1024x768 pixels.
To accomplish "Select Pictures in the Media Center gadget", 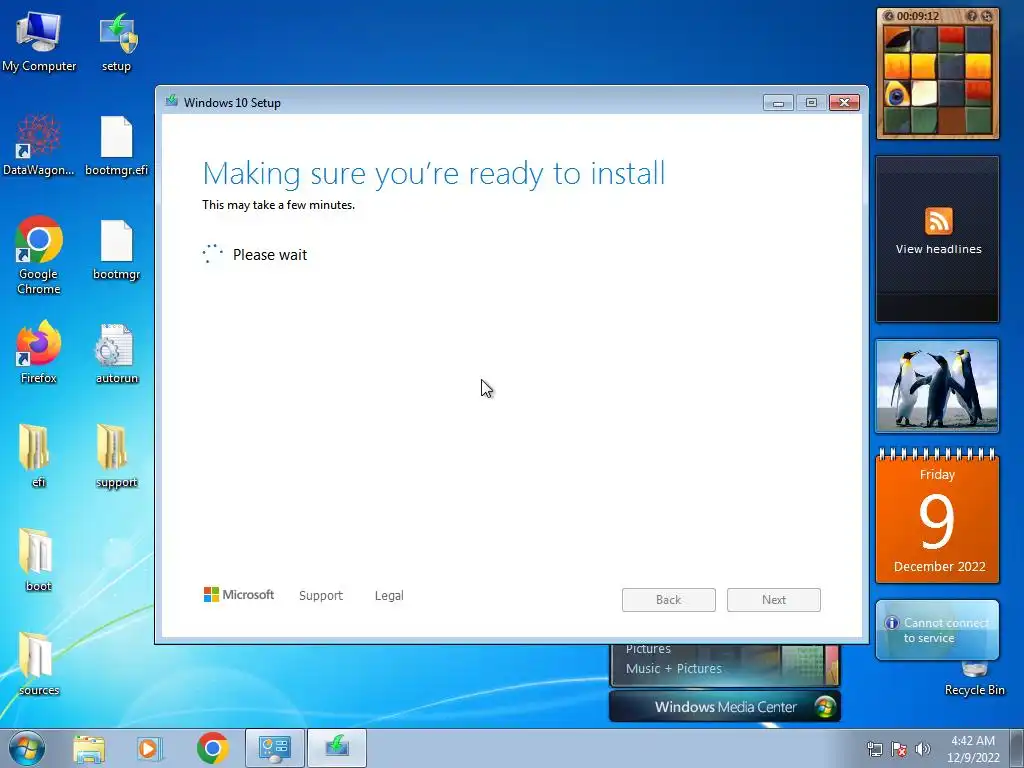I will (648, 650).
